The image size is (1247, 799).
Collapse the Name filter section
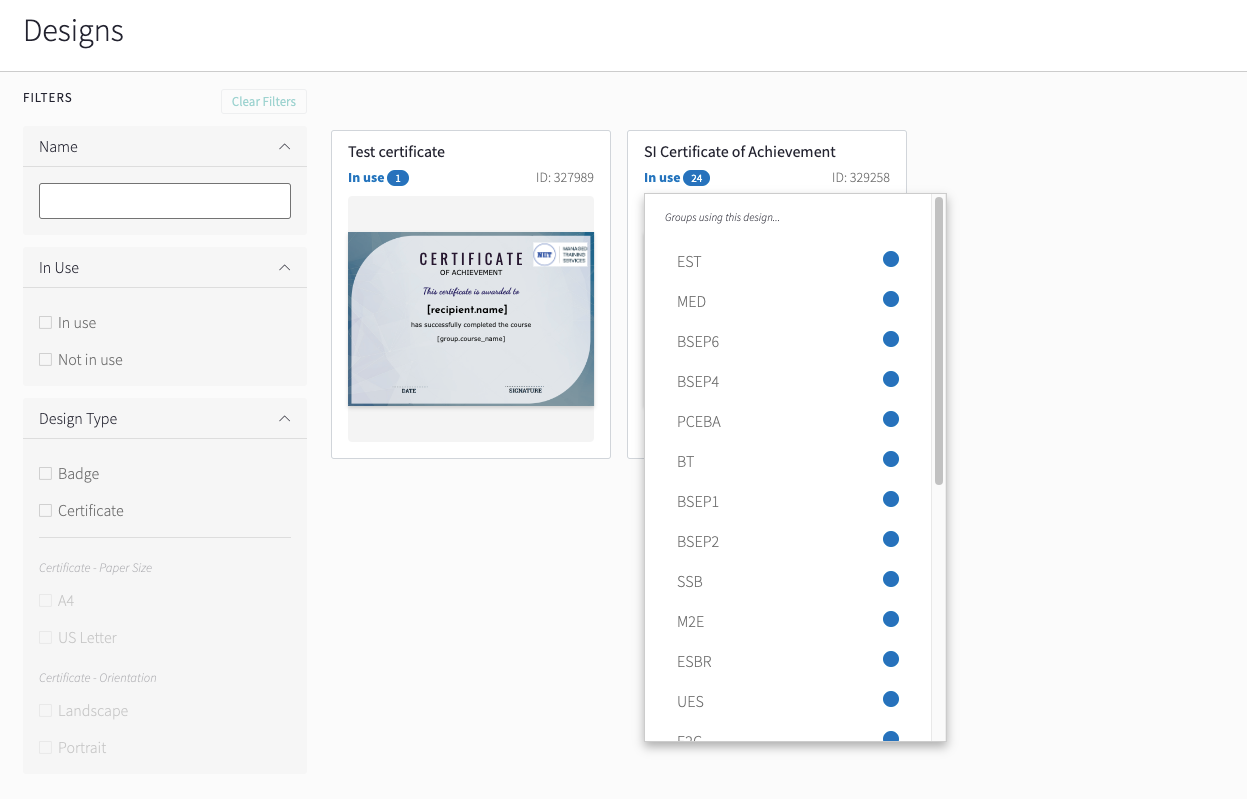point(285,147)
